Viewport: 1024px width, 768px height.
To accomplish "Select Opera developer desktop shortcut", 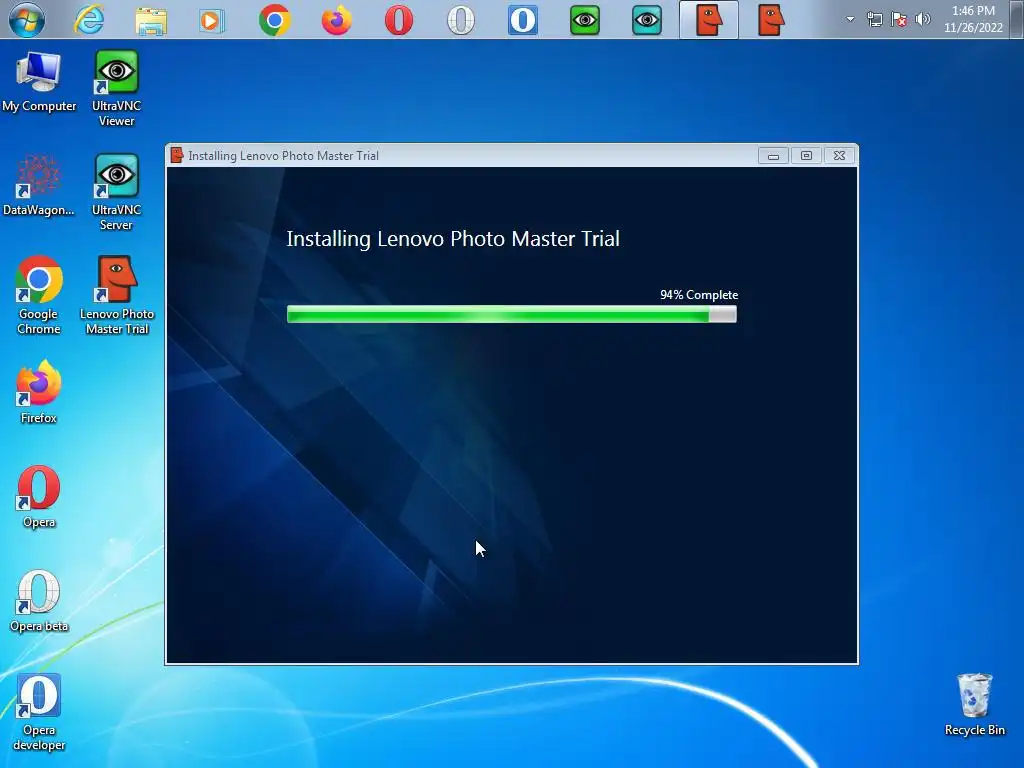I will coord(39,712).
